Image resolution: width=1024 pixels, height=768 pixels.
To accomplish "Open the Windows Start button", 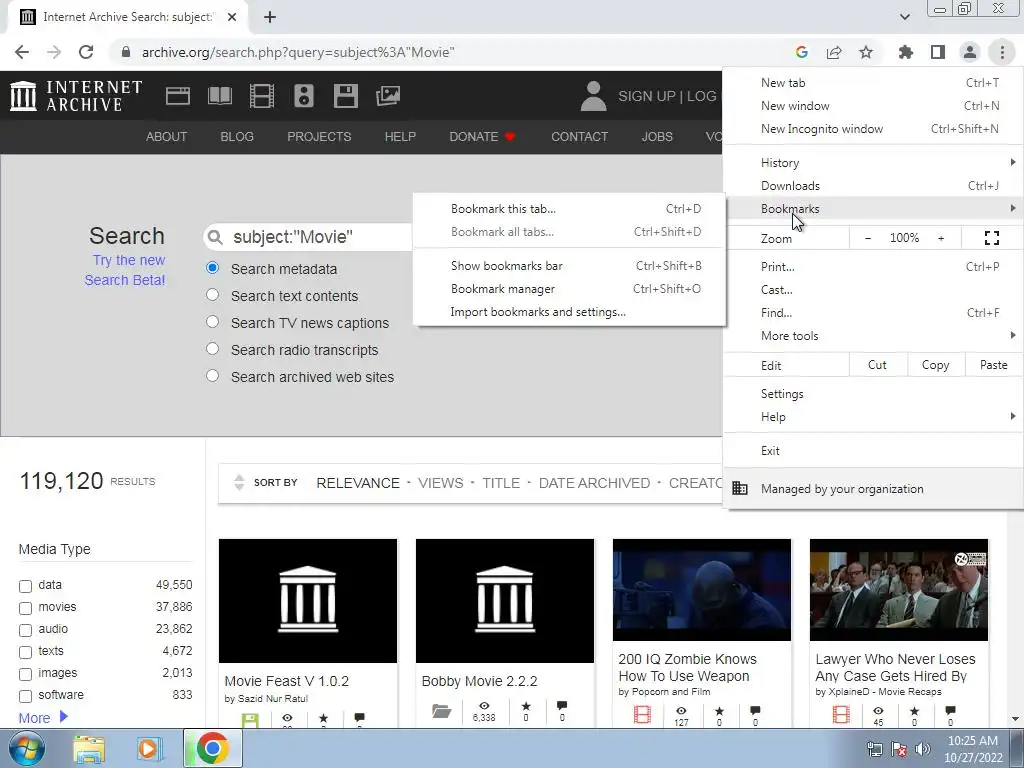I will tap(26, 748).
